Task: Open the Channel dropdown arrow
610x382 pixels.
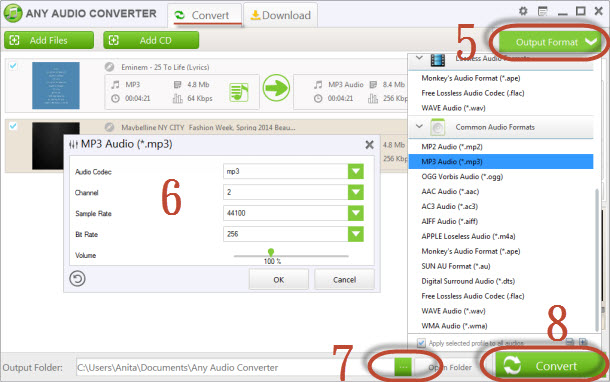Action: tap(356, 192)
